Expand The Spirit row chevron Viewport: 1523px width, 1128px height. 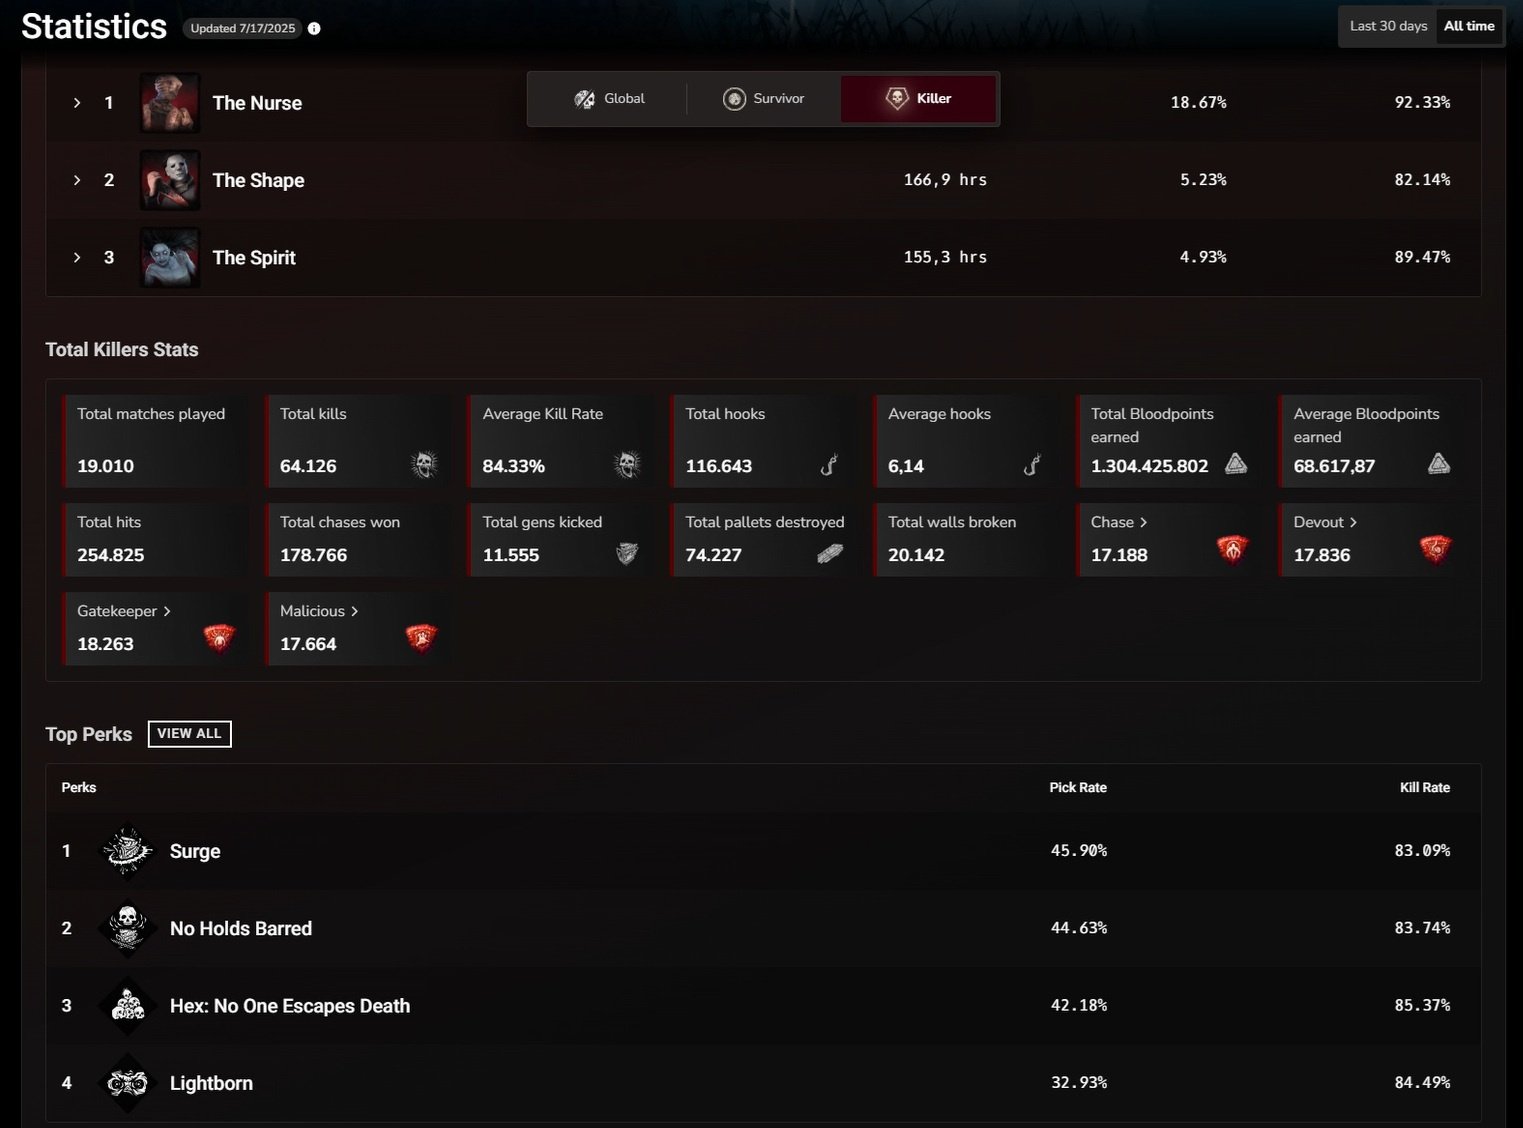pos(77,258)
